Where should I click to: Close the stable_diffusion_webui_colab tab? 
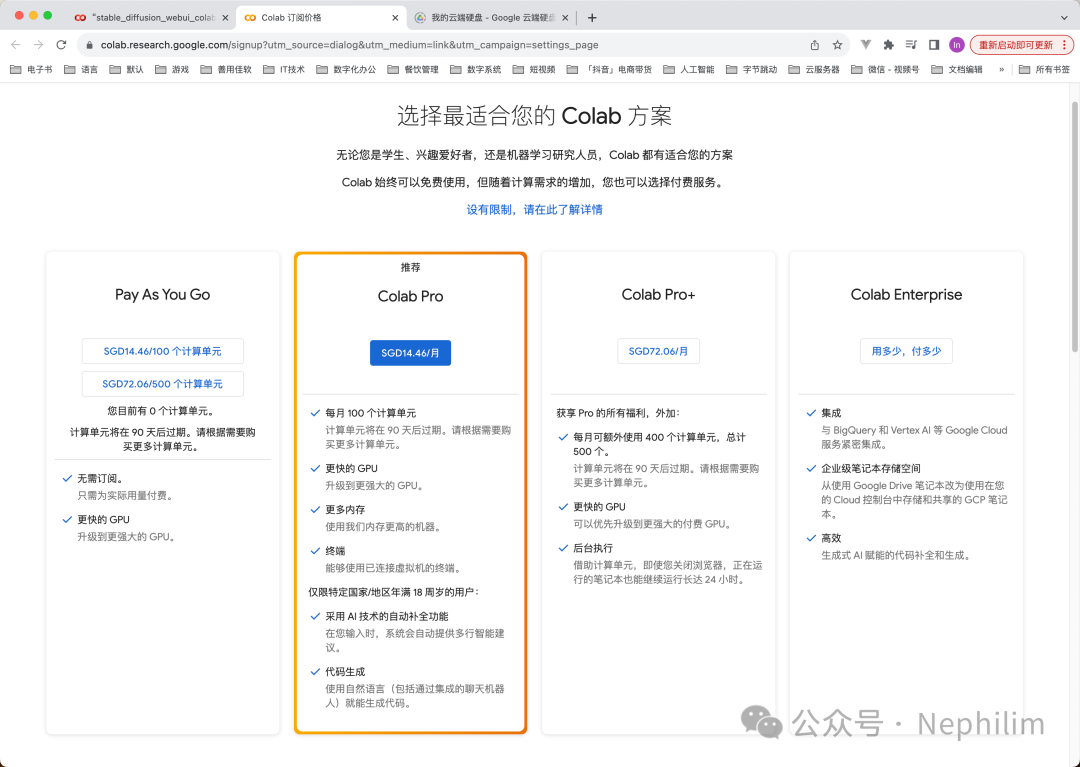click(225, 18)
